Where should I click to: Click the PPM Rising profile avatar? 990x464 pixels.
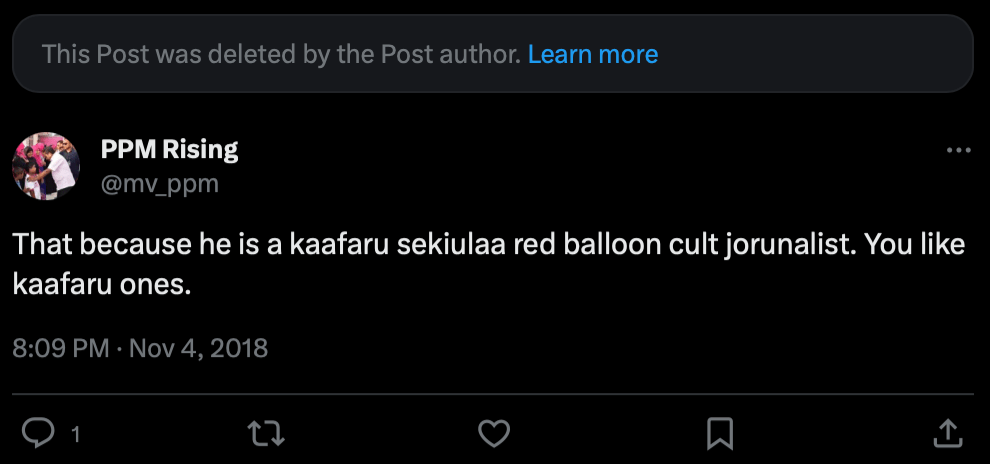[x=46, y=165]
